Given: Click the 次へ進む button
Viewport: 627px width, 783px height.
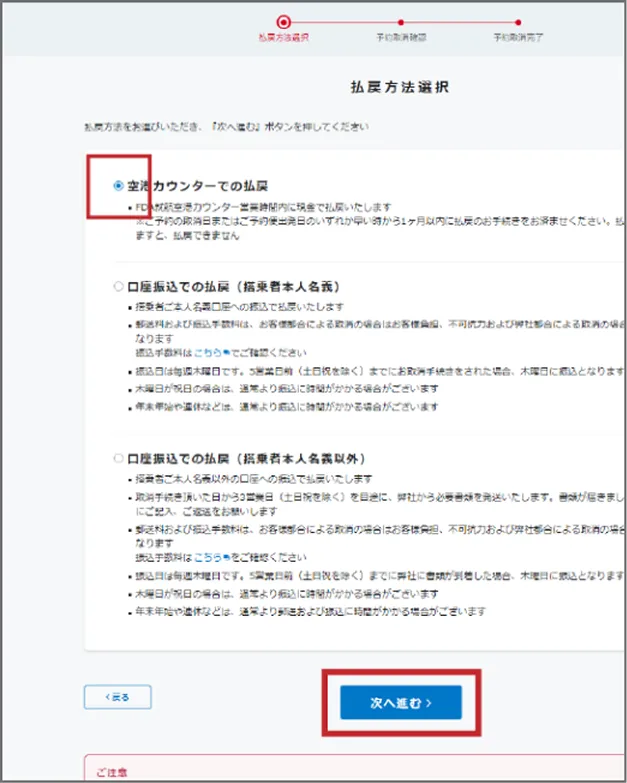Looking at the screenshot, I should pyautogui.click(x=400, y=703).
